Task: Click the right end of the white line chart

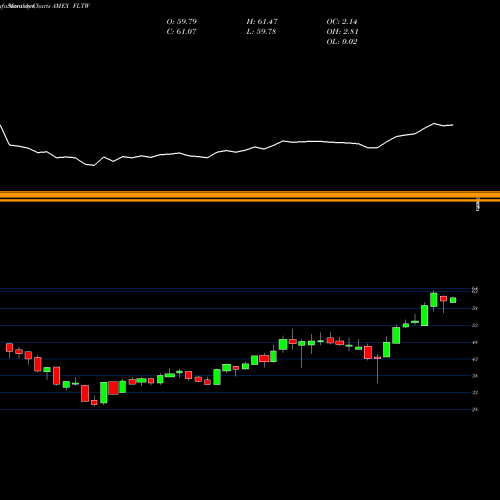Action: tap(453, 125)
